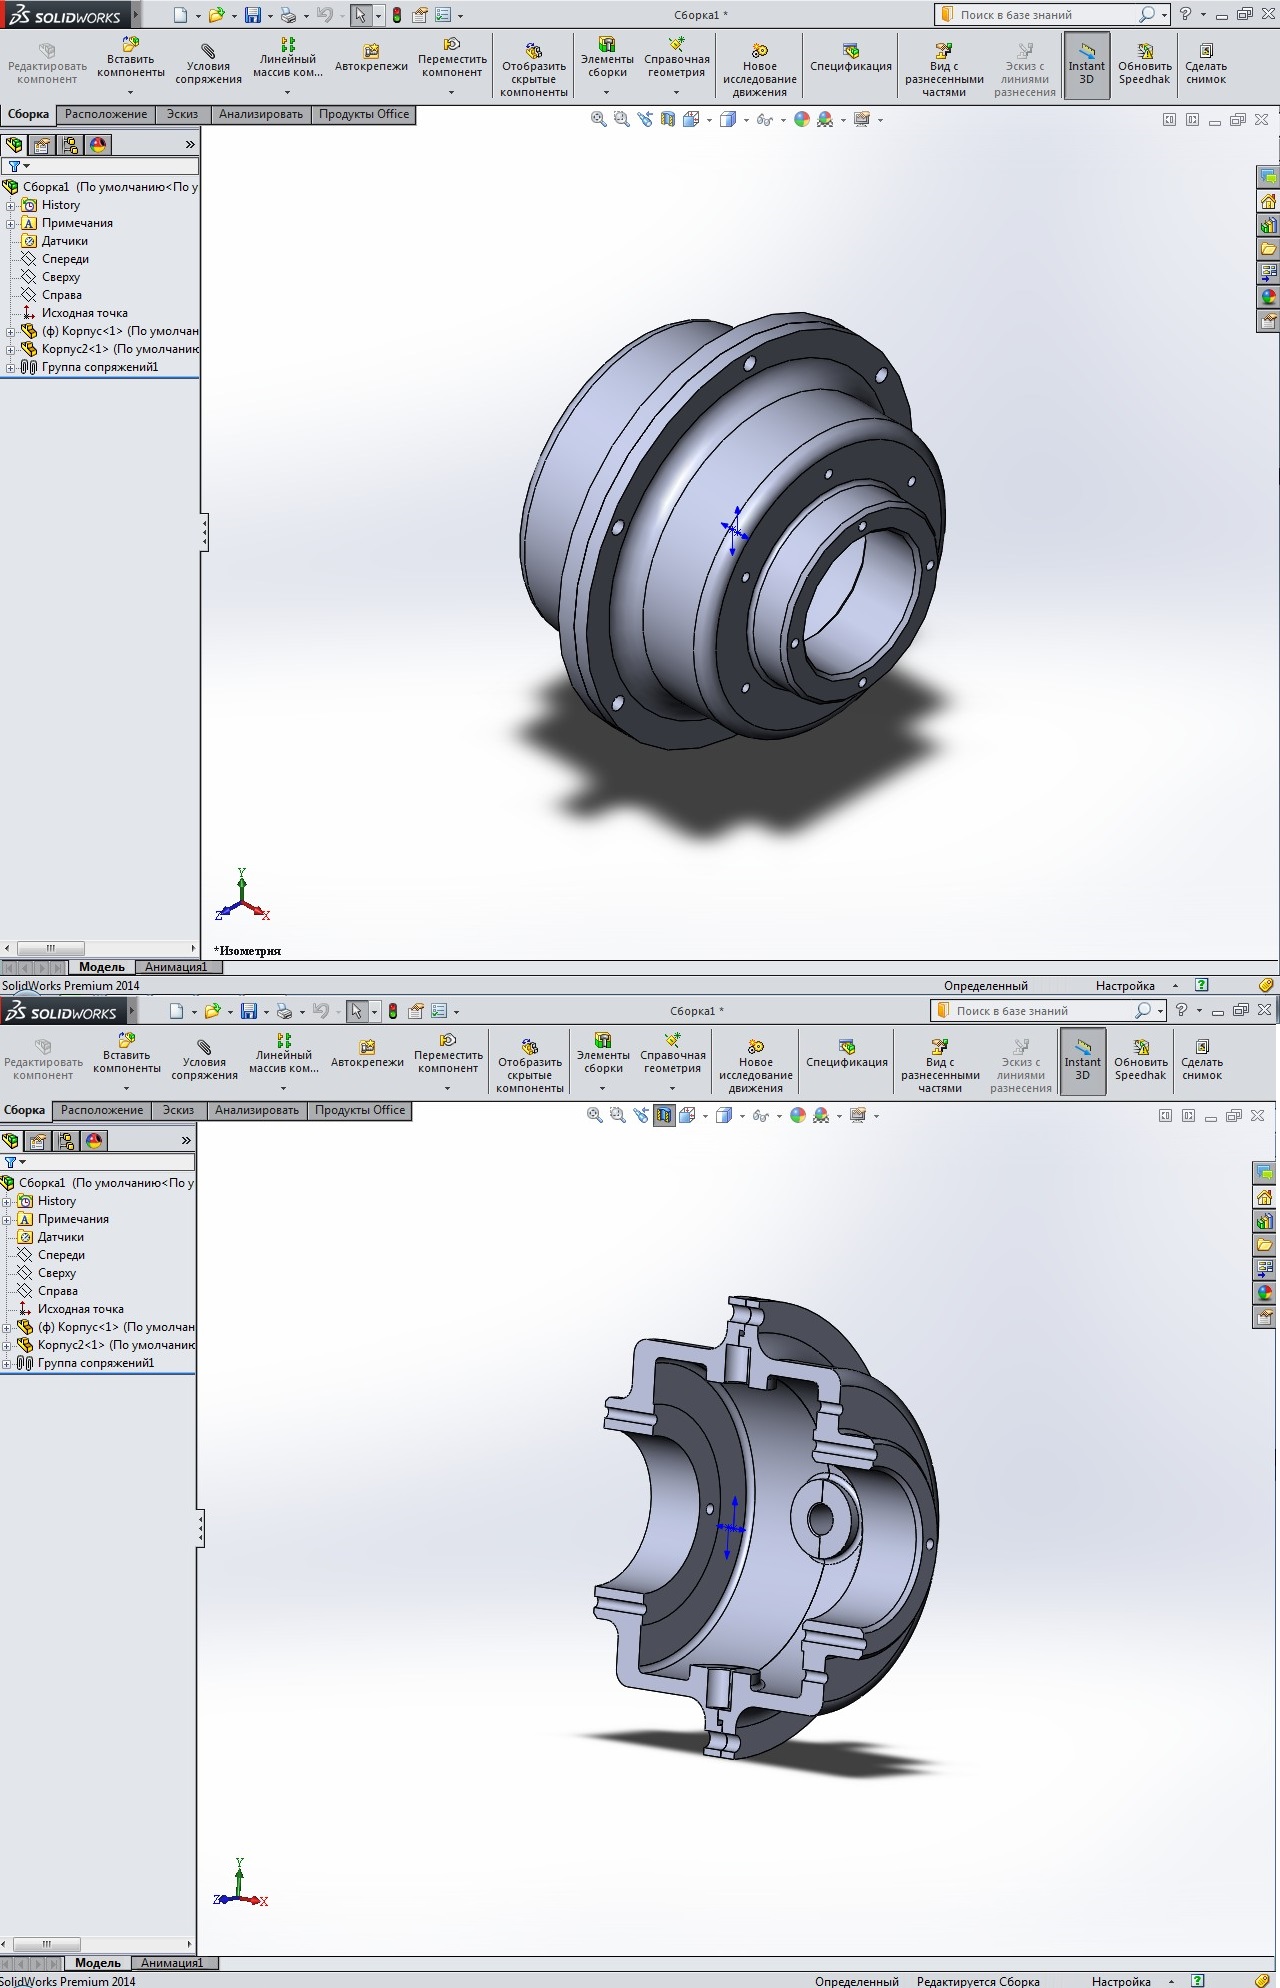Expand Примечания node in top window tree
The width and height of the screenshot is (1280, 1988).
pos(10,223)
